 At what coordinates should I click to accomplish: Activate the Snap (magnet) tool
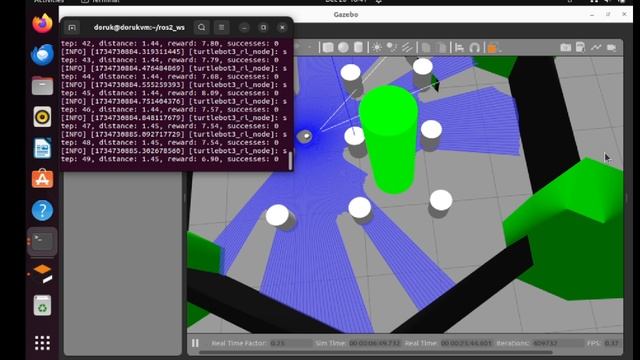tap(474, 48)
